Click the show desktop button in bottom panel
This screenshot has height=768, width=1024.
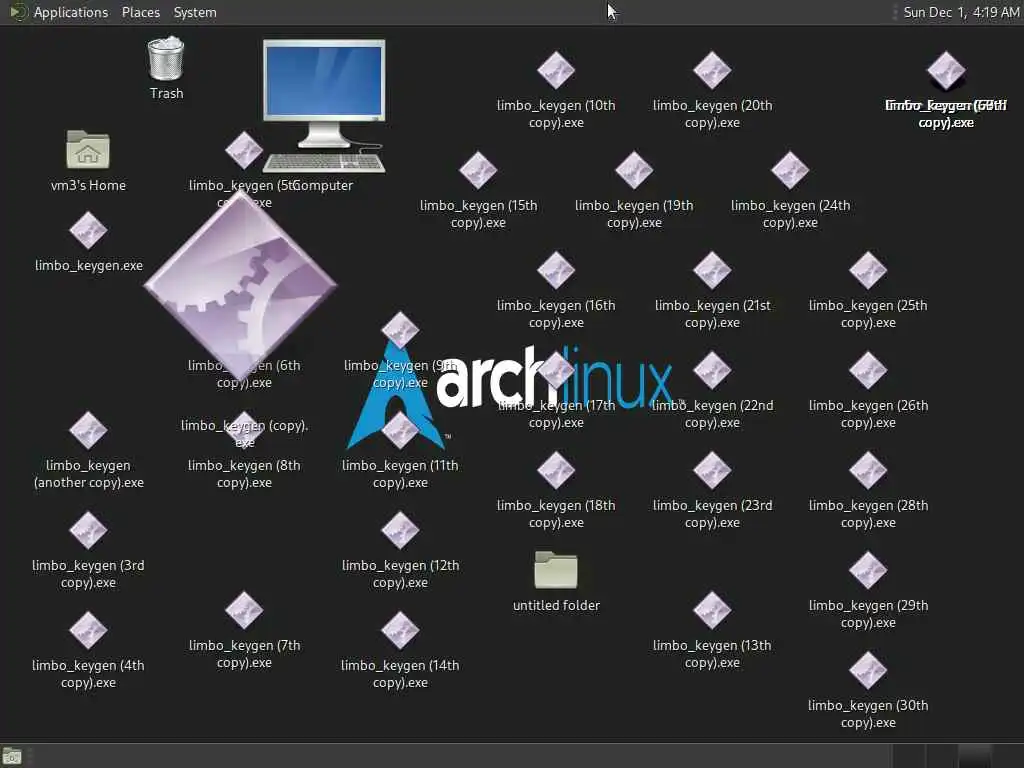click(12, 756)
